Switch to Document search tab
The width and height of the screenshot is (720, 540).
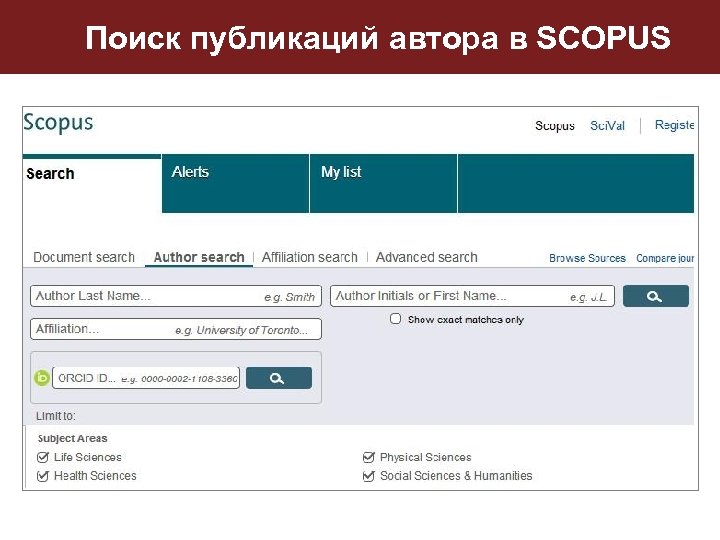(x=84, y=257)
